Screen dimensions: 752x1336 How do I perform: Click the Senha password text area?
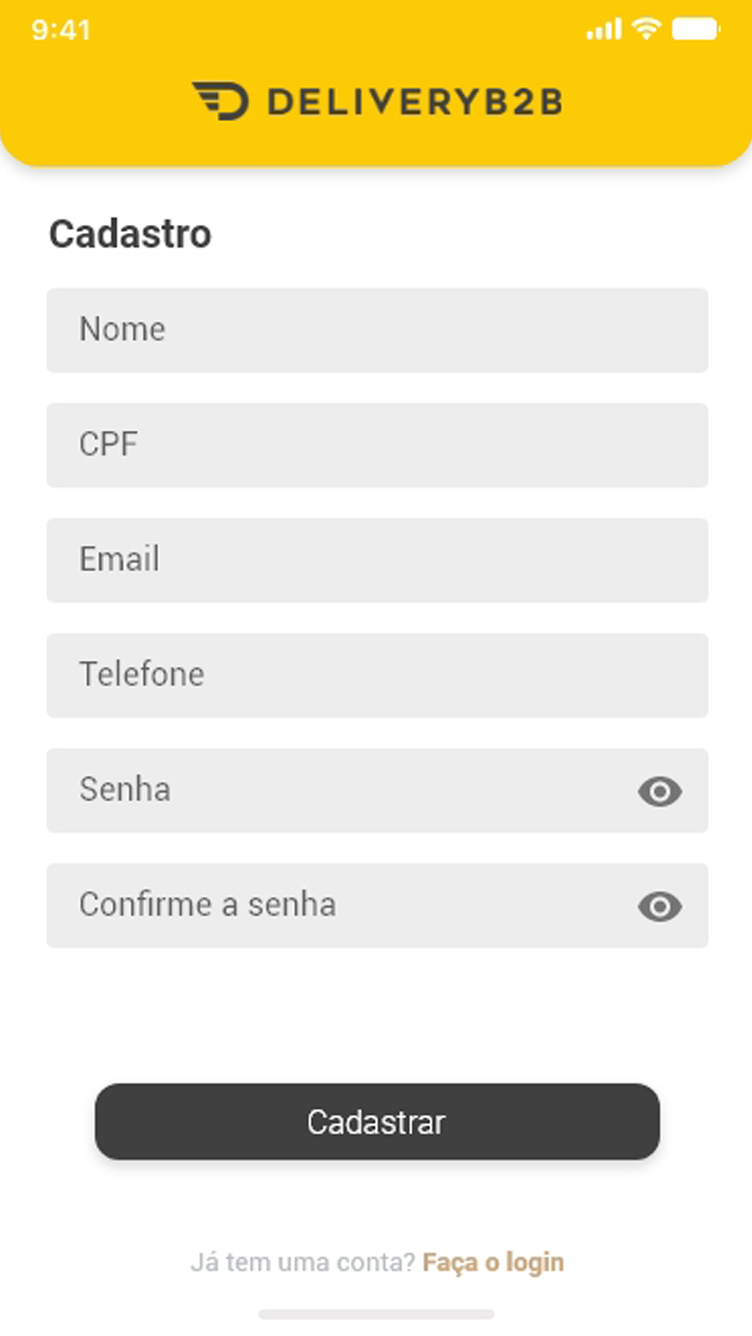(x=340, y=790)
